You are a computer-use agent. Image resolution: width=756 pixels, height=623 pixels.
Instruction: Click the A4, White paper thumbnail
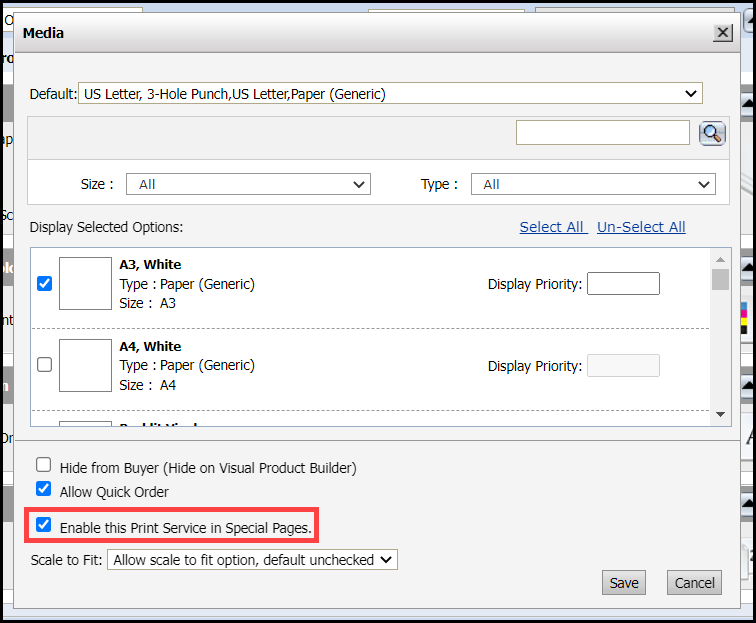pyautogui.click(x=85, y=365)
